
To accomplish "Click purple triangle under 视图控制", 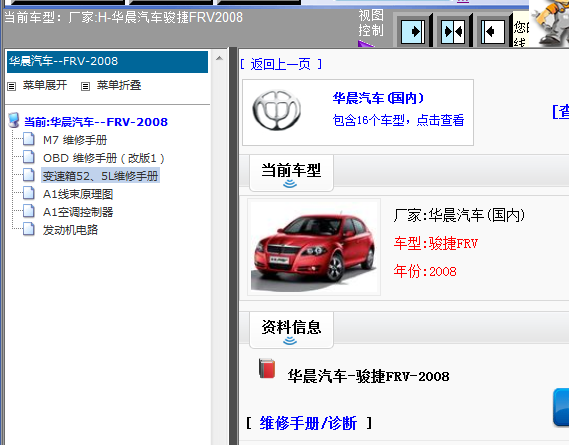I will [366, 44].
